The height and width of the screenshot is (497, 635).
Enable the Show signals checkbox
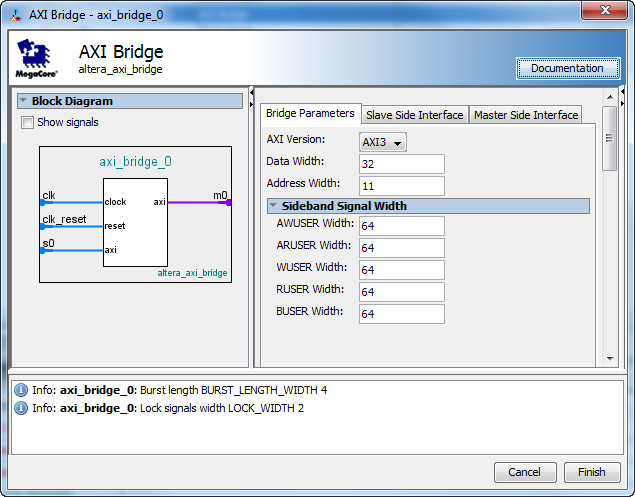coord(27,123)
